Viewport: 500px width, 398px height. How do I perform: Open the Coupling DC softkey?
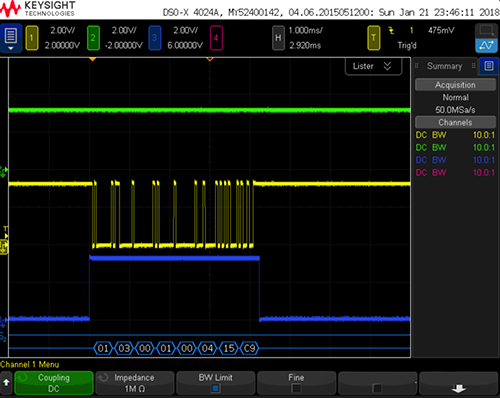pos(54,383)
